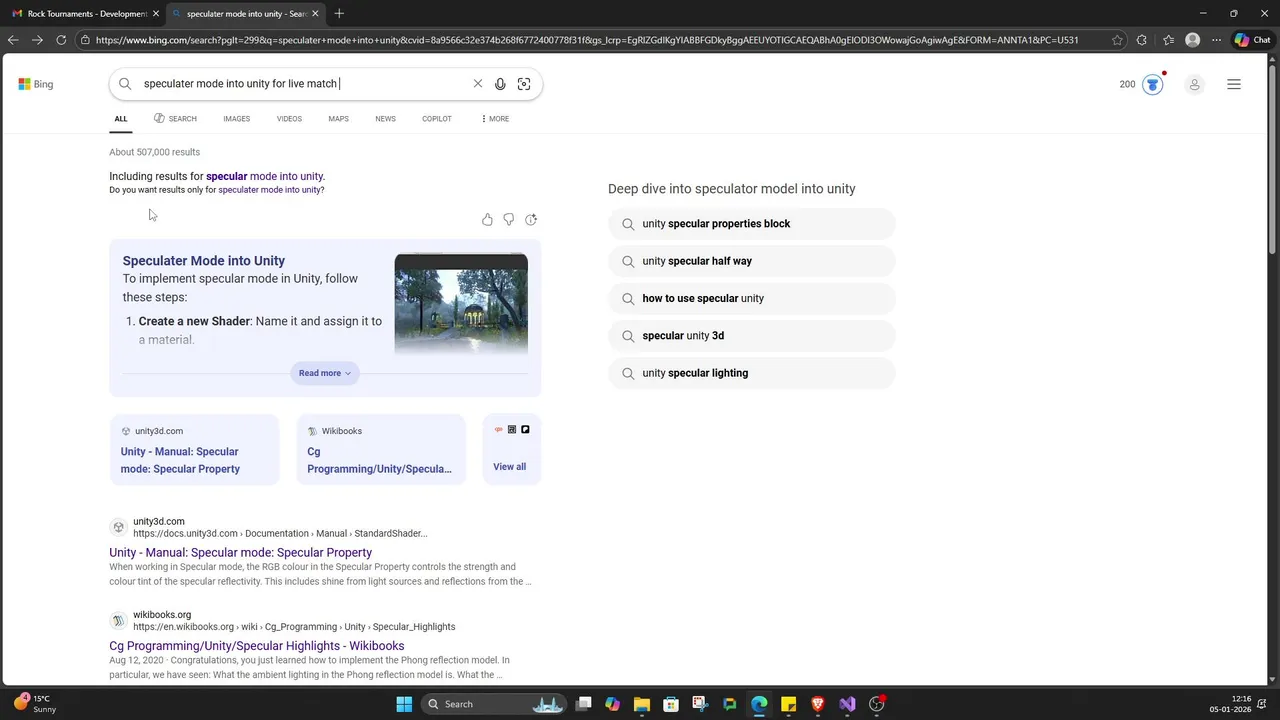Open the weather widget showing 15°C
The image size is (1280, 720).
36,704
